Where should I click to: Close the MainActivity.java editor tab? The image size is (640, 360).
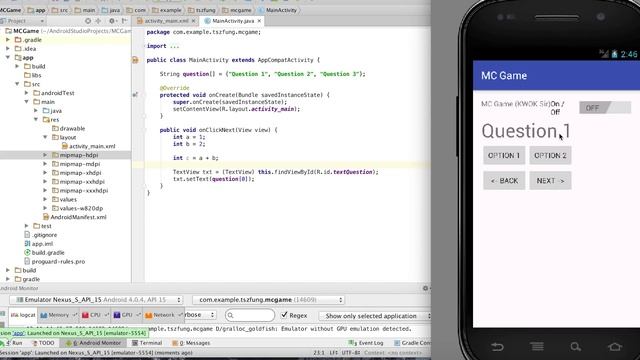(259, 21)
